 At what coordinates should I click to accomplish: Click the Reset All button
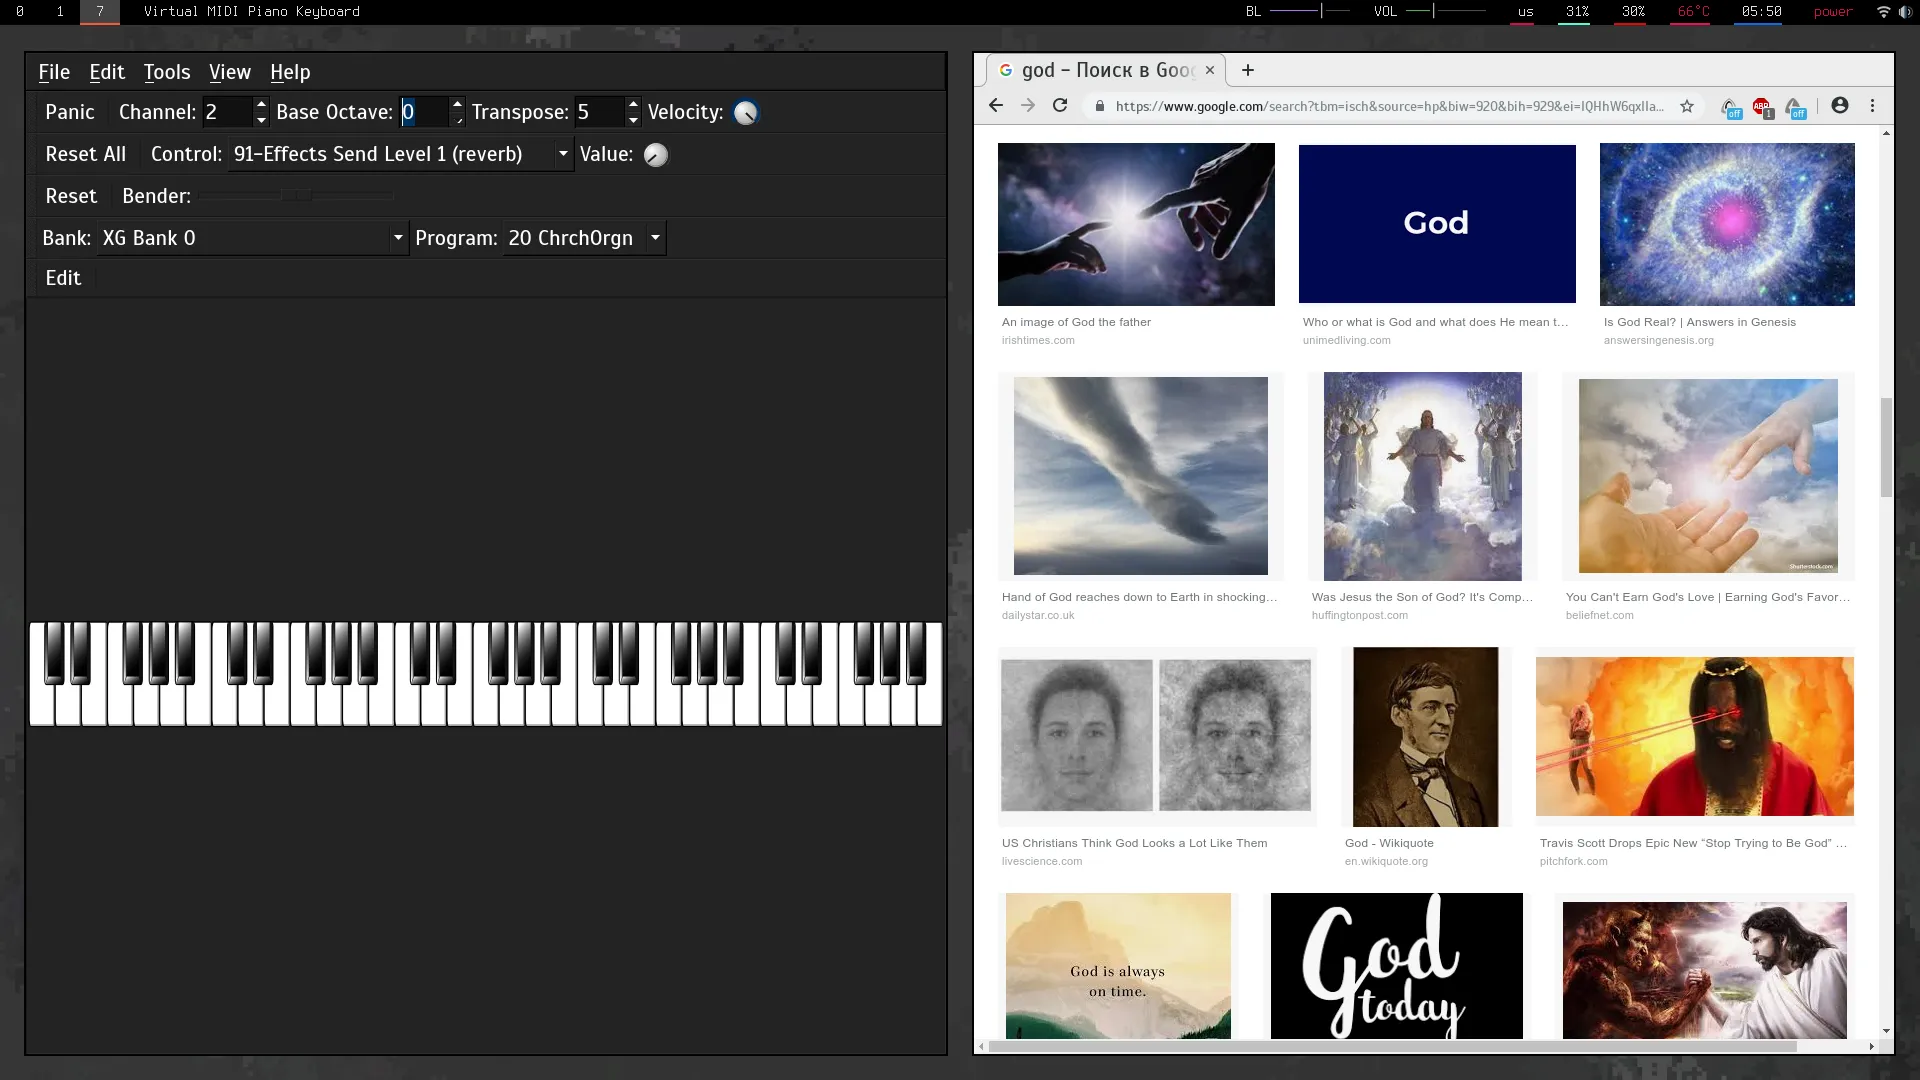pyautogui.click(x=85, y=154)
